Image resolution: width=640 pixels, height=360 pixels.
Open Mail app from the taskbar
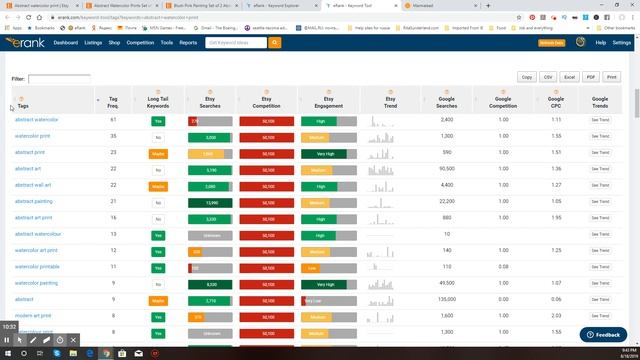click(x=139, y=353)
